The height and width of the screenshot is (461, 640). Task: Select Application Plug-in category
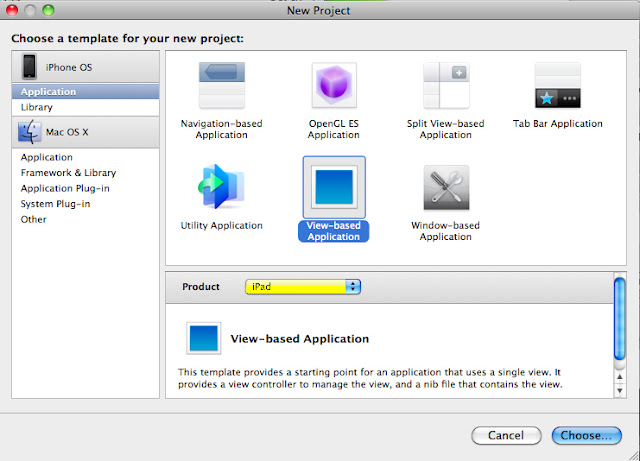[85, 188]
